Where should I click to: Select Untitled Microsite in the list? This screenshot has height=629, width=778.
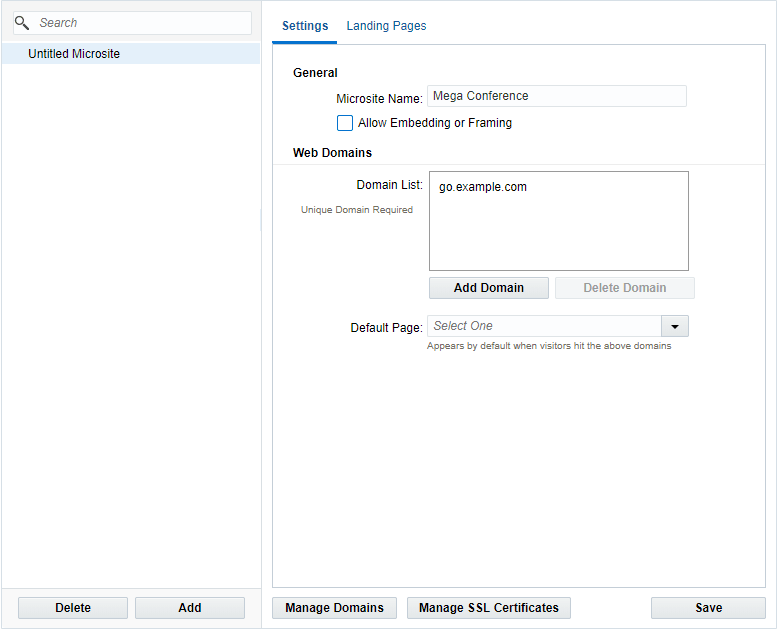pyautogui.click(x=131, y=54)
